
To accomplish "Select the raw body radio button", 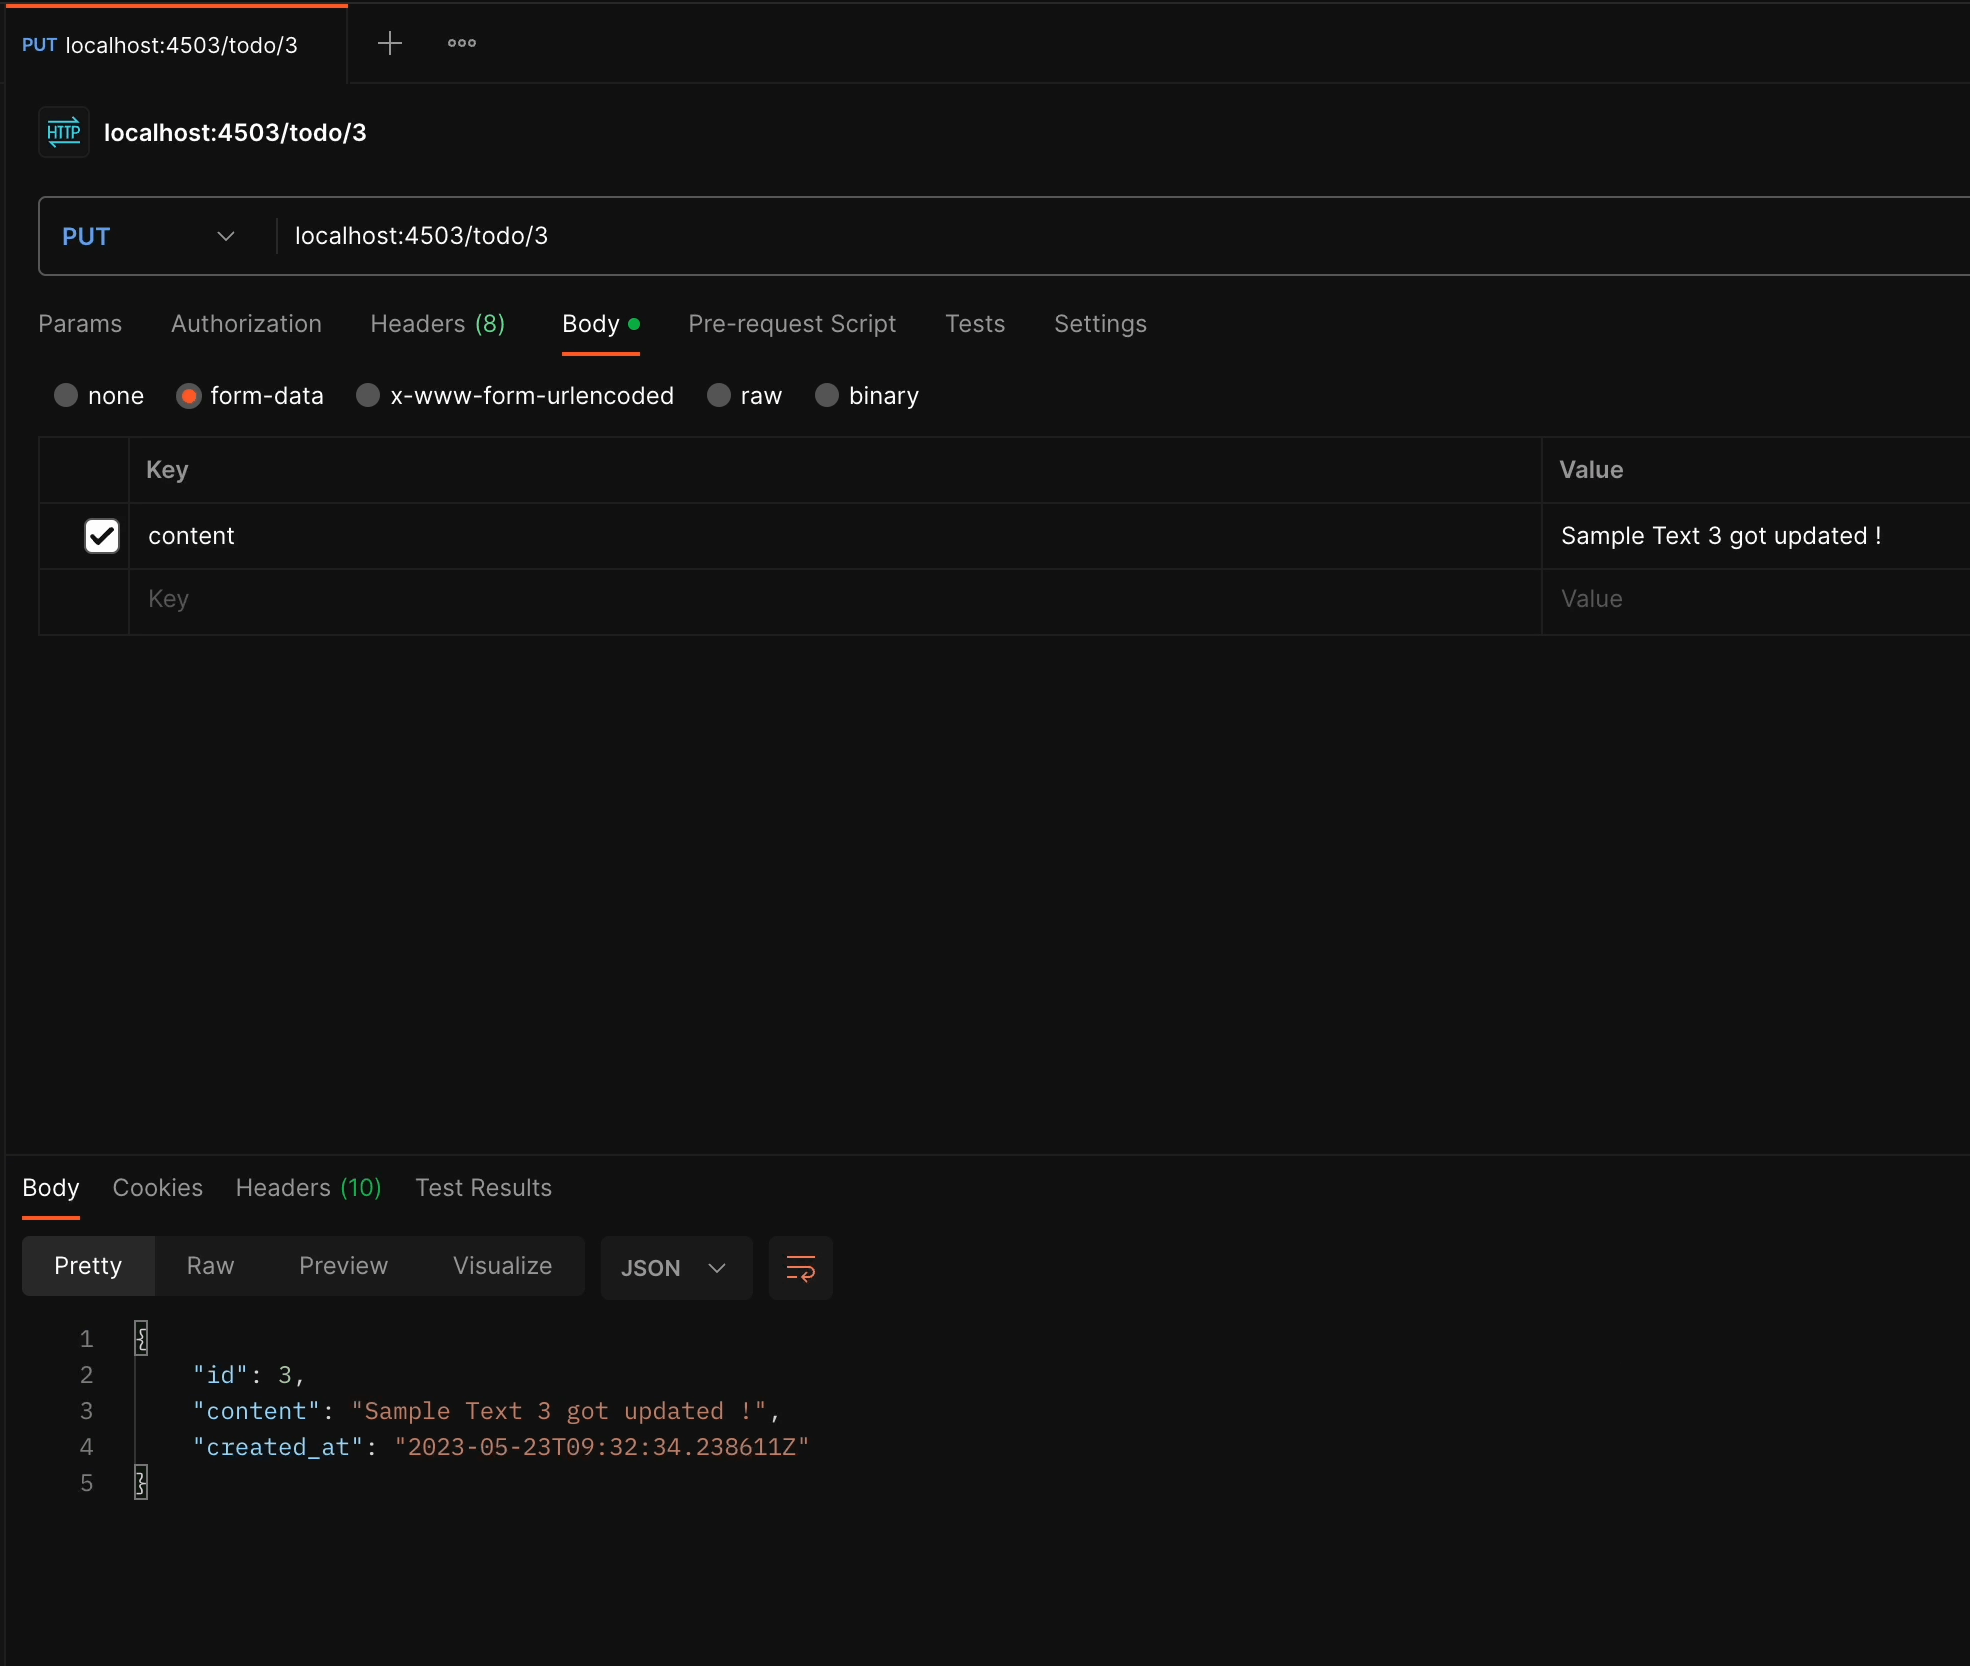I will (719, 395).
